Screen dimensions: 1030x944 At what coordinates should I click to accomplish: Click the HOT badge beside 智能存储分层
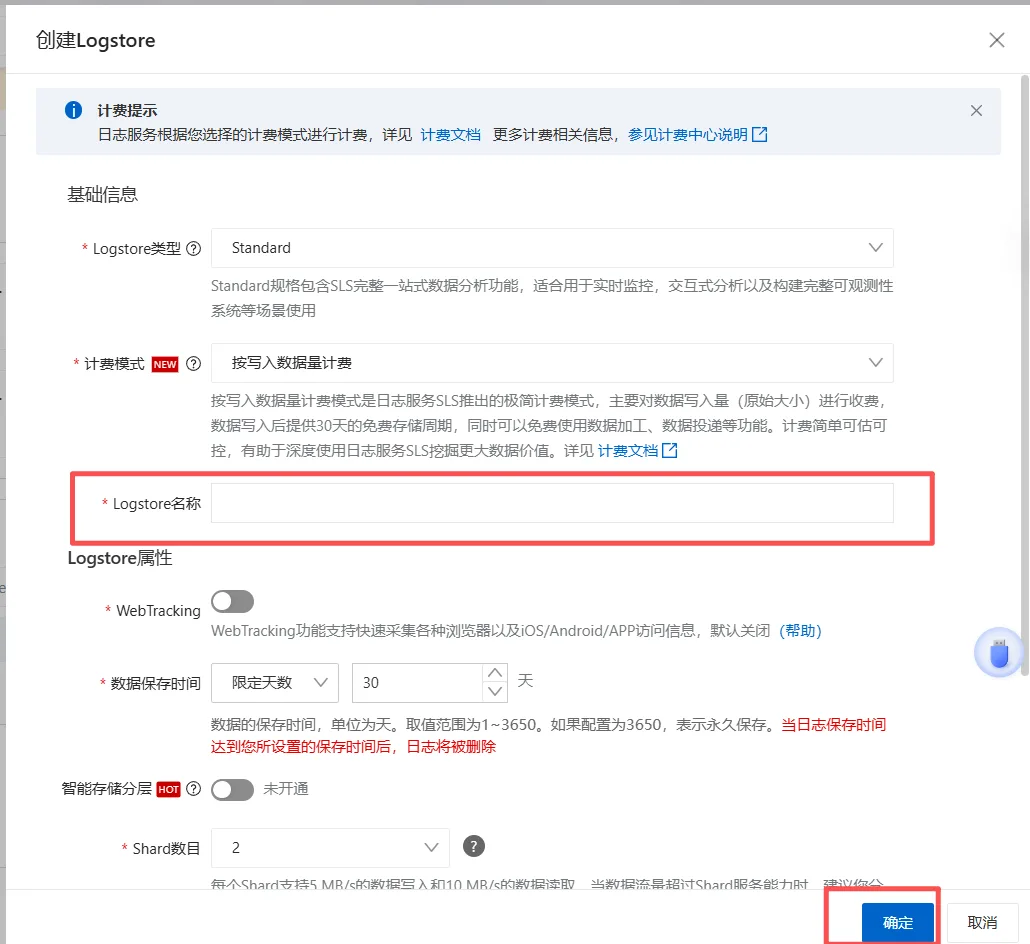(x=168, y=790)
